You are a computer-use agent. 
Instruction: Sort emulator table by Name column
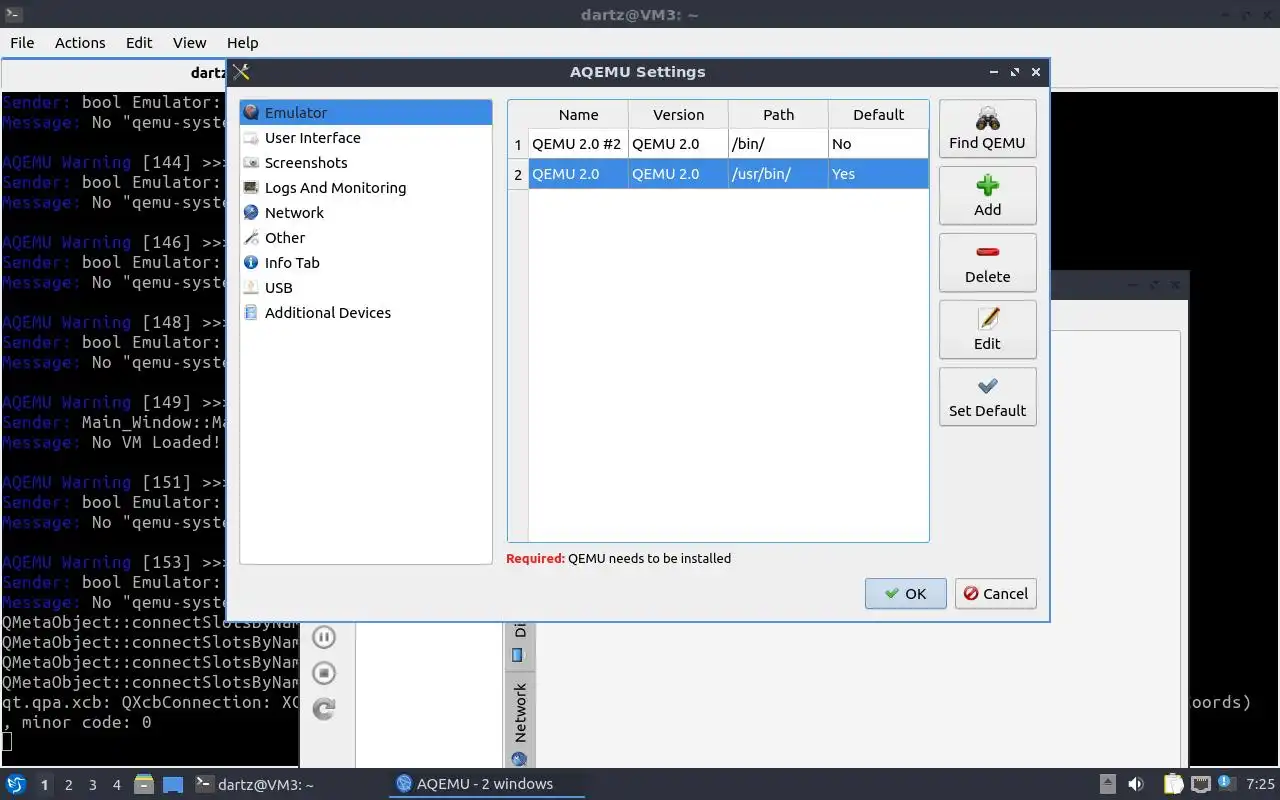click(578, 115)
